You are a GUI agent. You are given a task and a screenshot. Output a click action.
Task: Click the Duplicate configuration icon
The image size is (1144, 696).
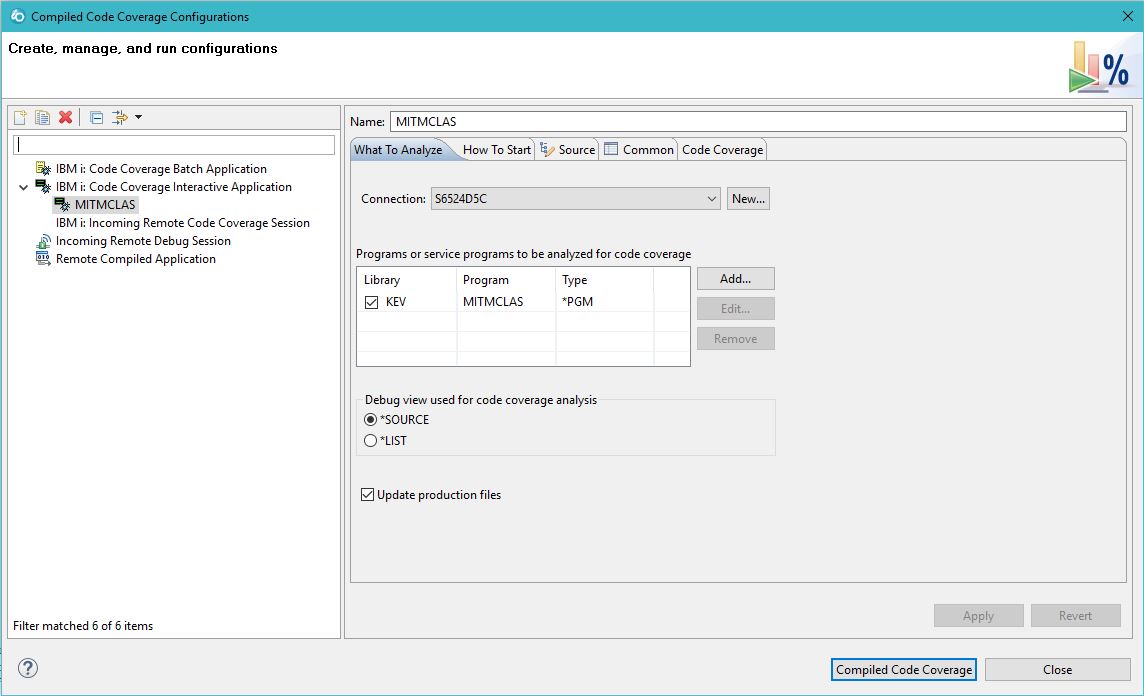tap(42, 118)
